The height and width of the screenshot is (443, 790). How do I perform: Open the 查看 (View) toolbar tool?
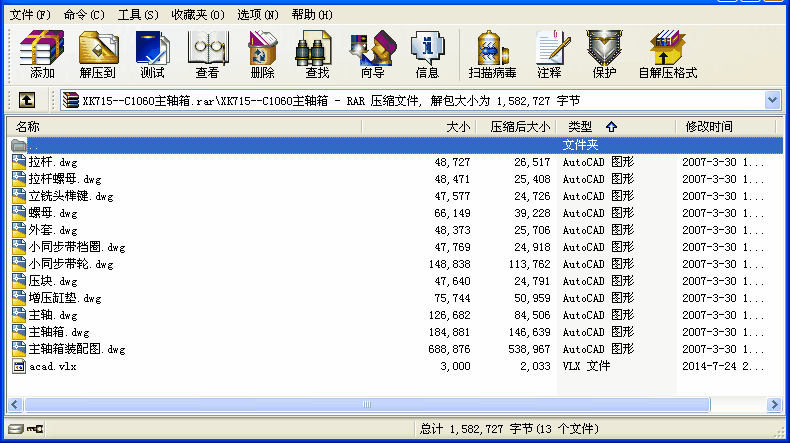pos(207,54)
